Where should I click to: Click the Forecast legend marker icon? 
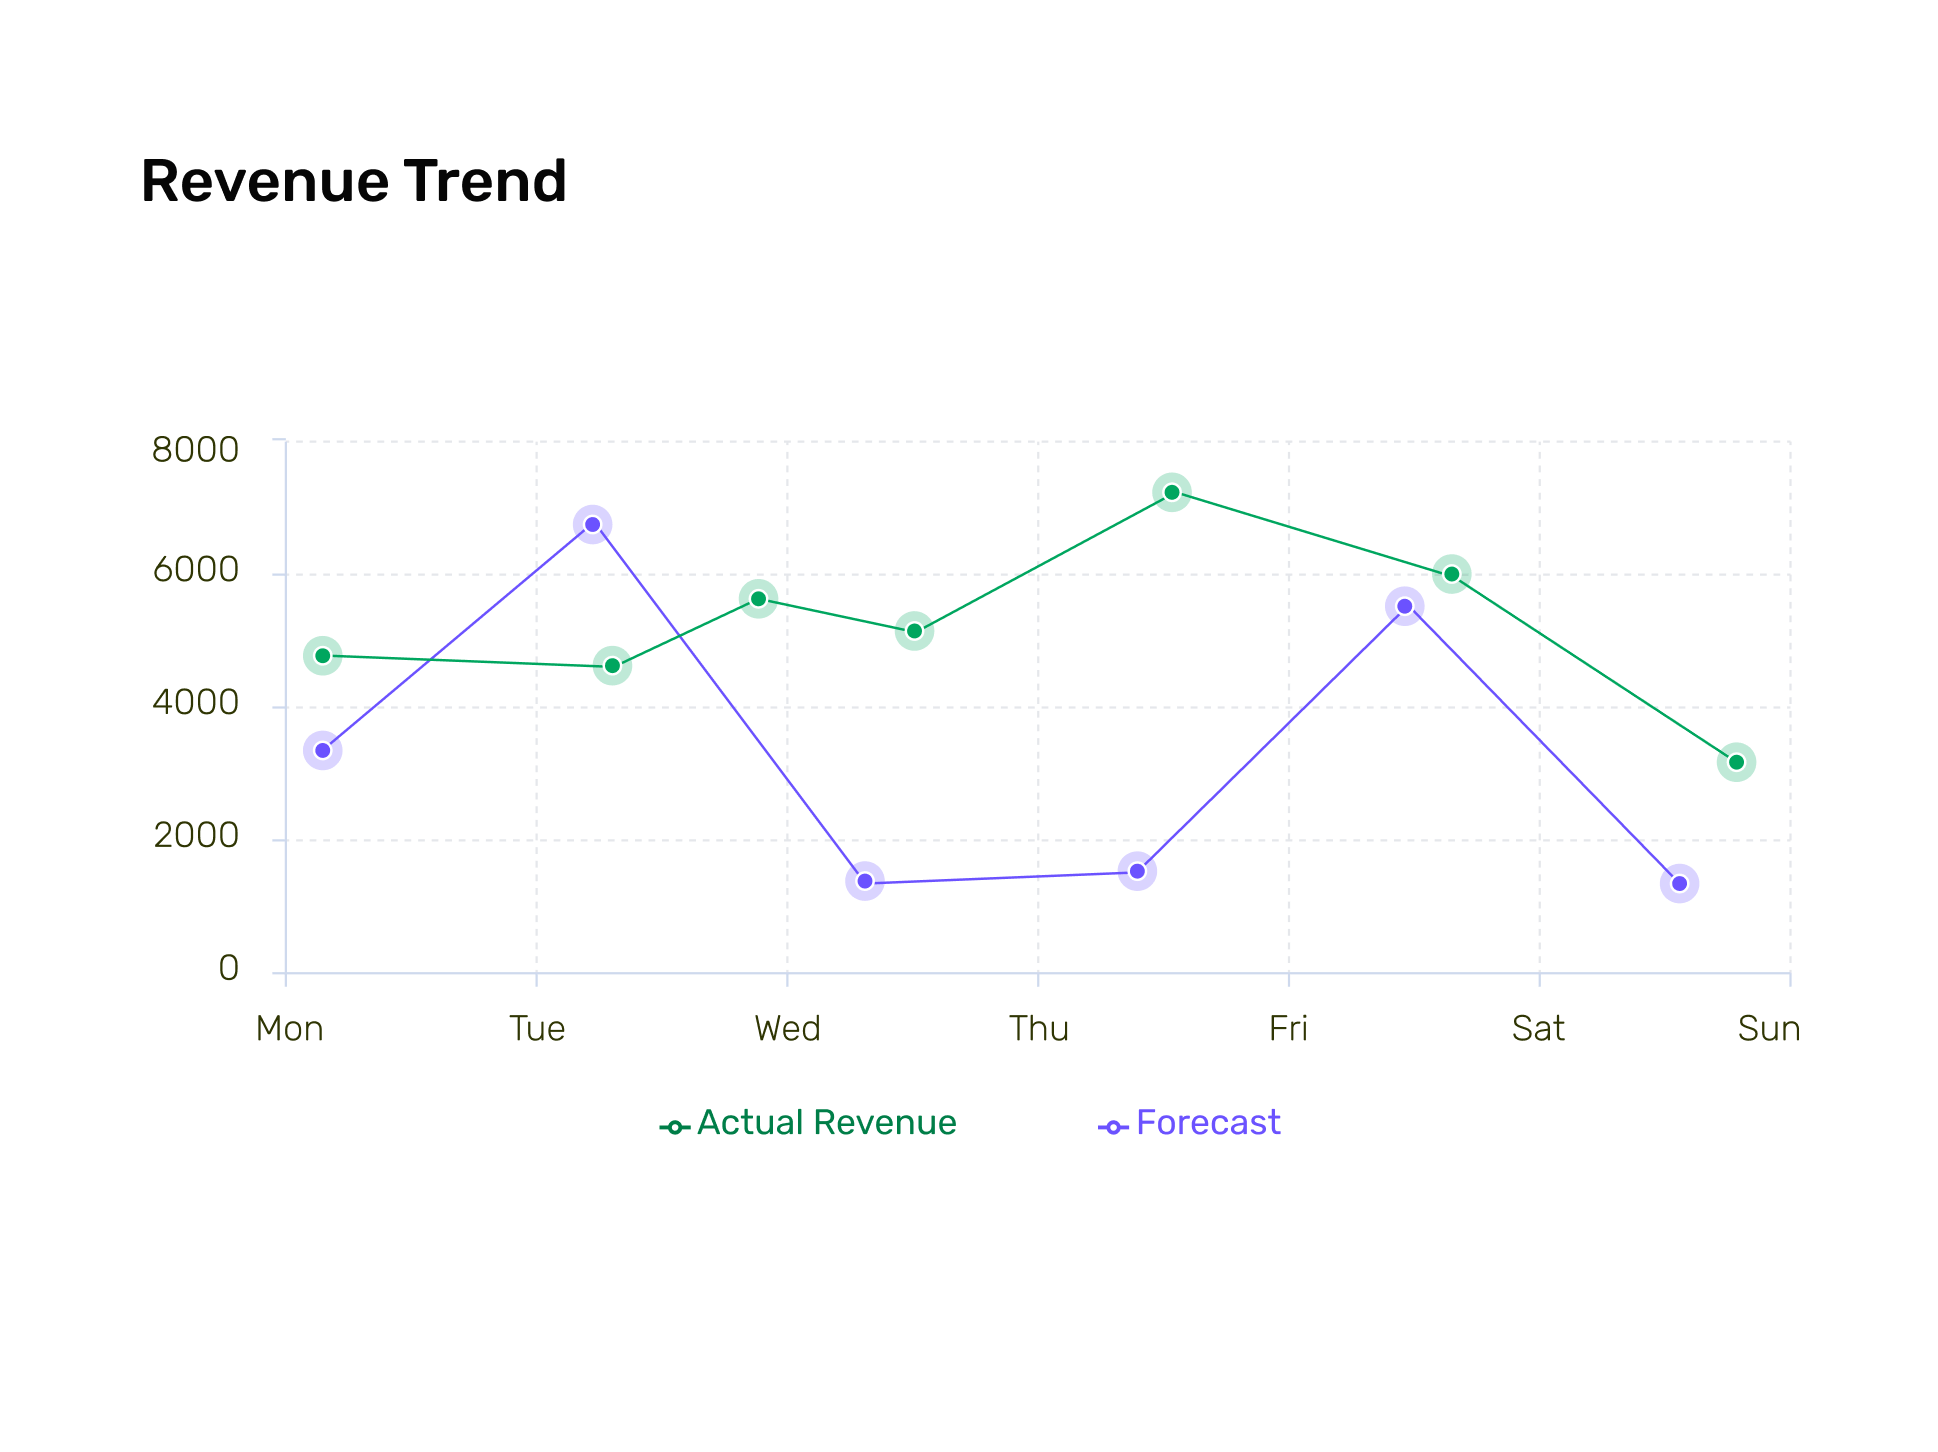coord(1113,1127)
